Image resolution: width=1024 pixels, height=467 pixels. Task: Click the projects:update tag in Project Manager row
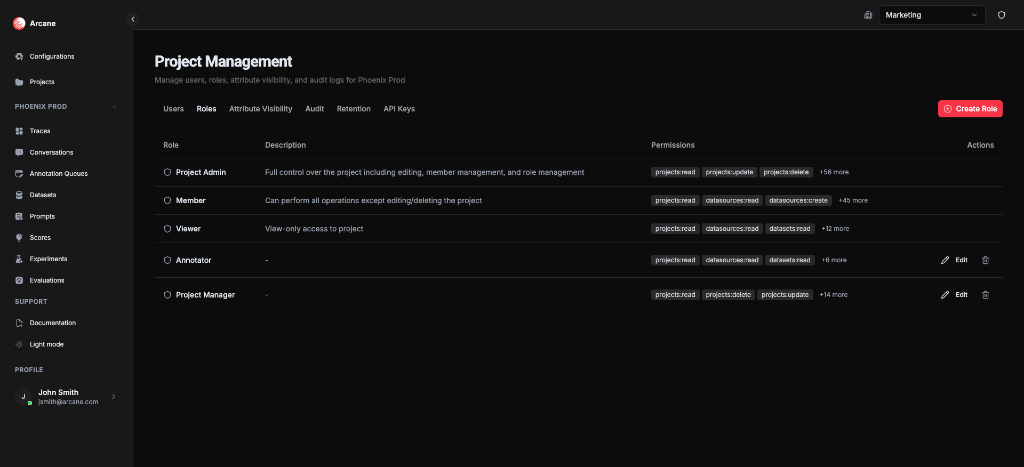tap(785, 295)
